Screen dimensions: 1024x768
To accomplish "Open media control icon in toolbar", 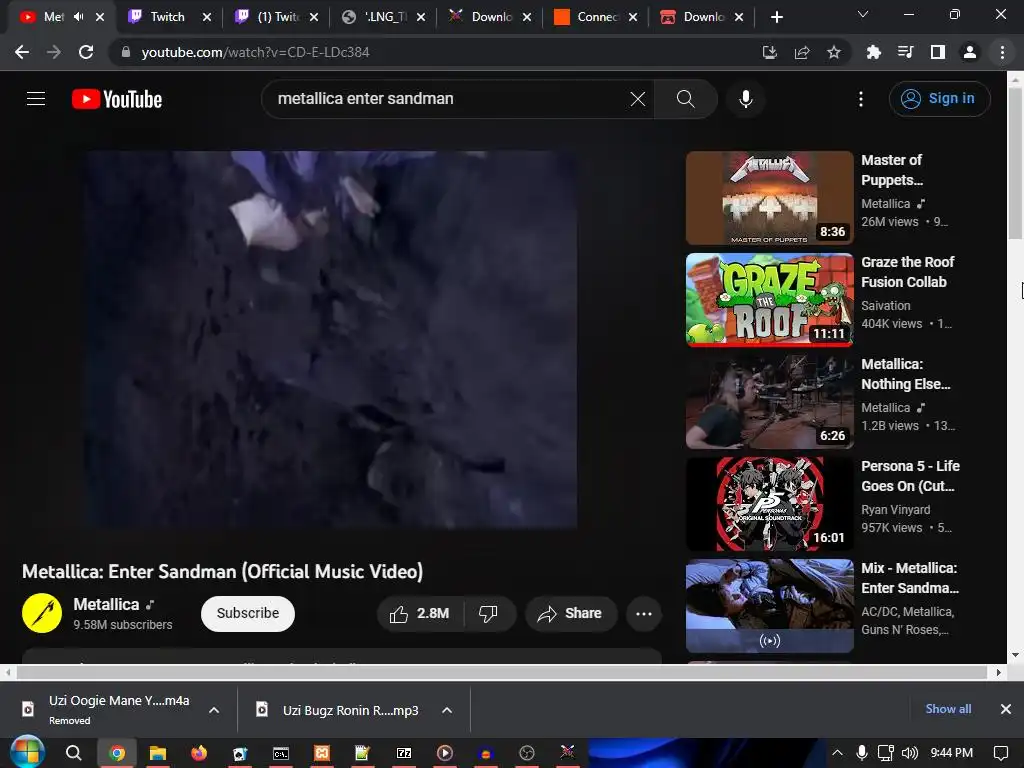I will (x=905, y=52).
